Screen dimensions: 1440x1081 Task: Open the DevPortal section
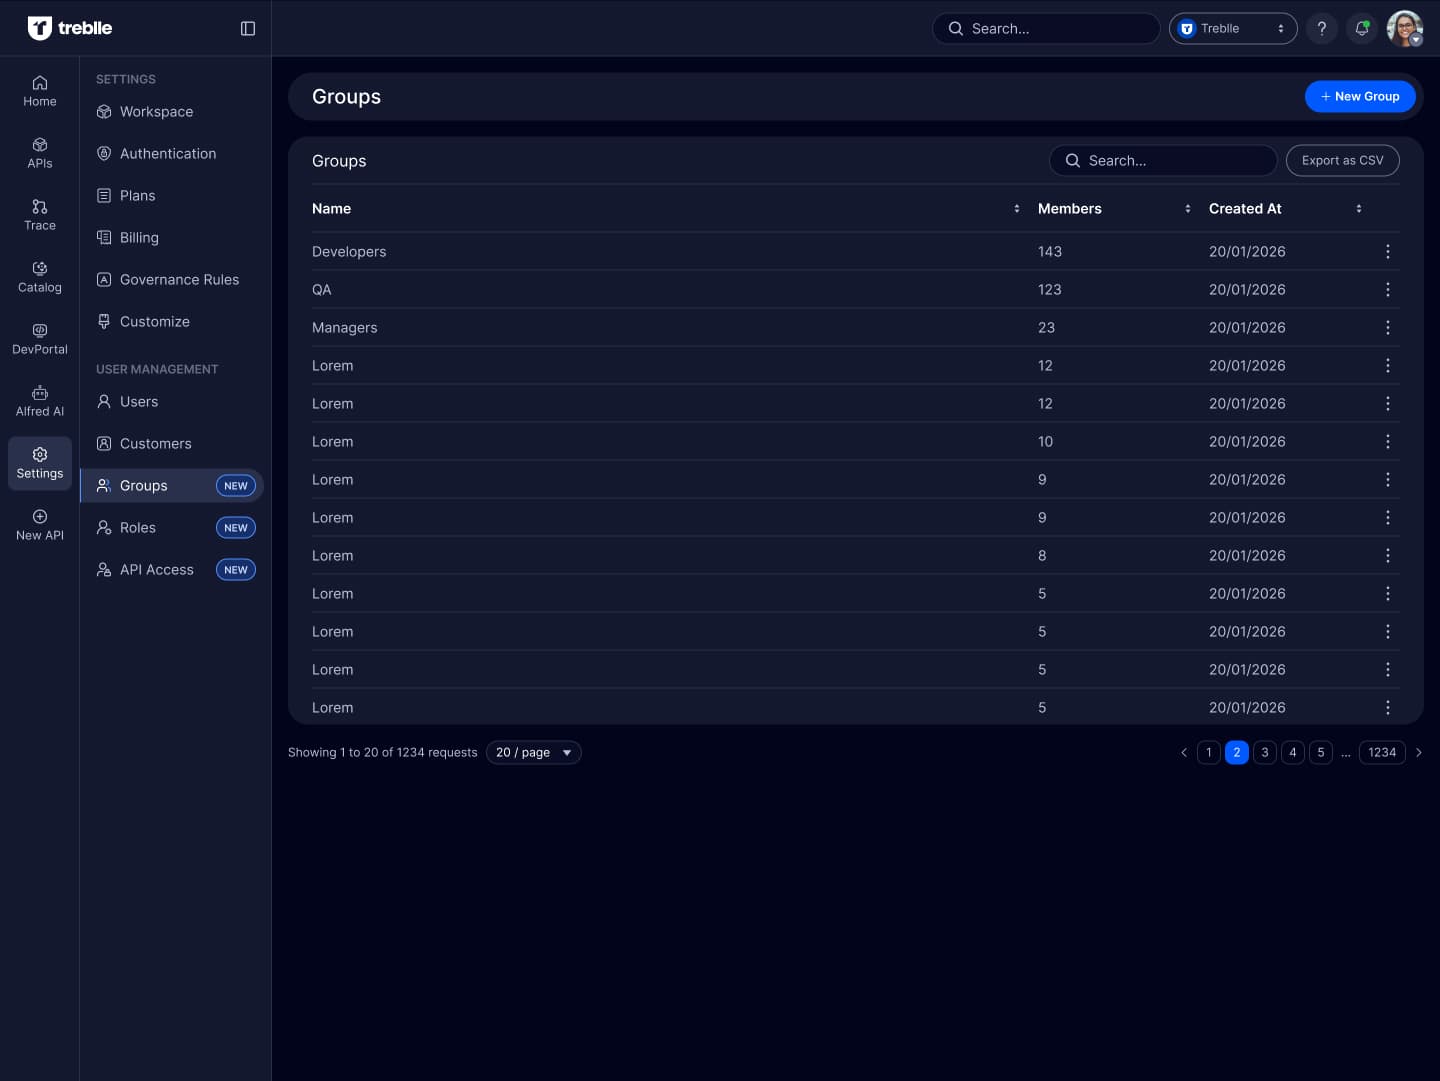pos(40,339)
